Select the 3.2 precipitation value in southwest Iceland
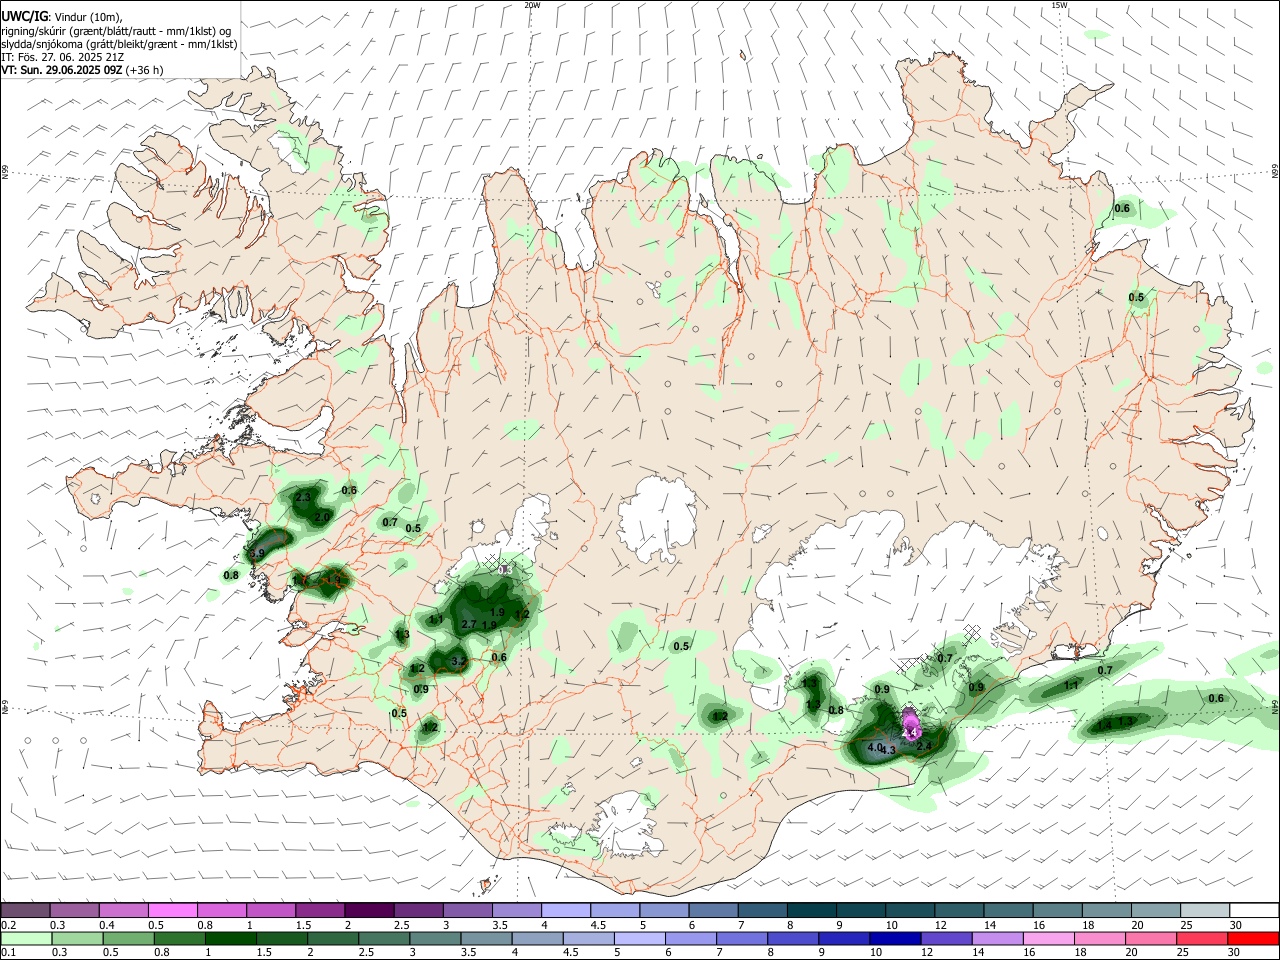1280x960 pixels. pos(459,661)
